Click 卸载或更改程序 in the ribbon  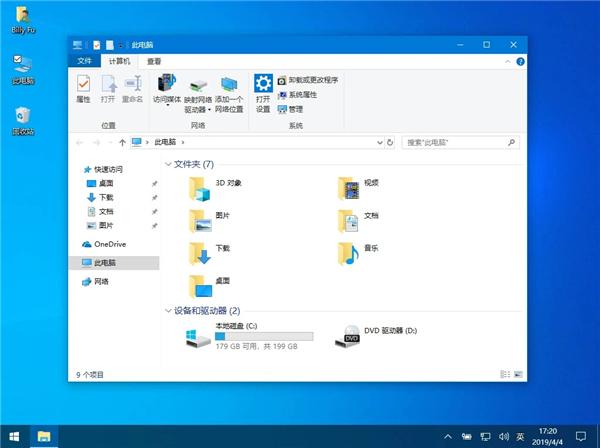(313, 79)
